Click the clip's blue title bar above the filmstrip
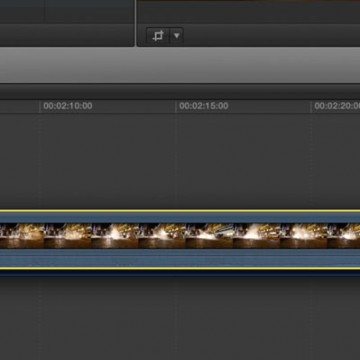Image resolution: width=360 pixels, height=360 pixels. [x=180, y=218]
